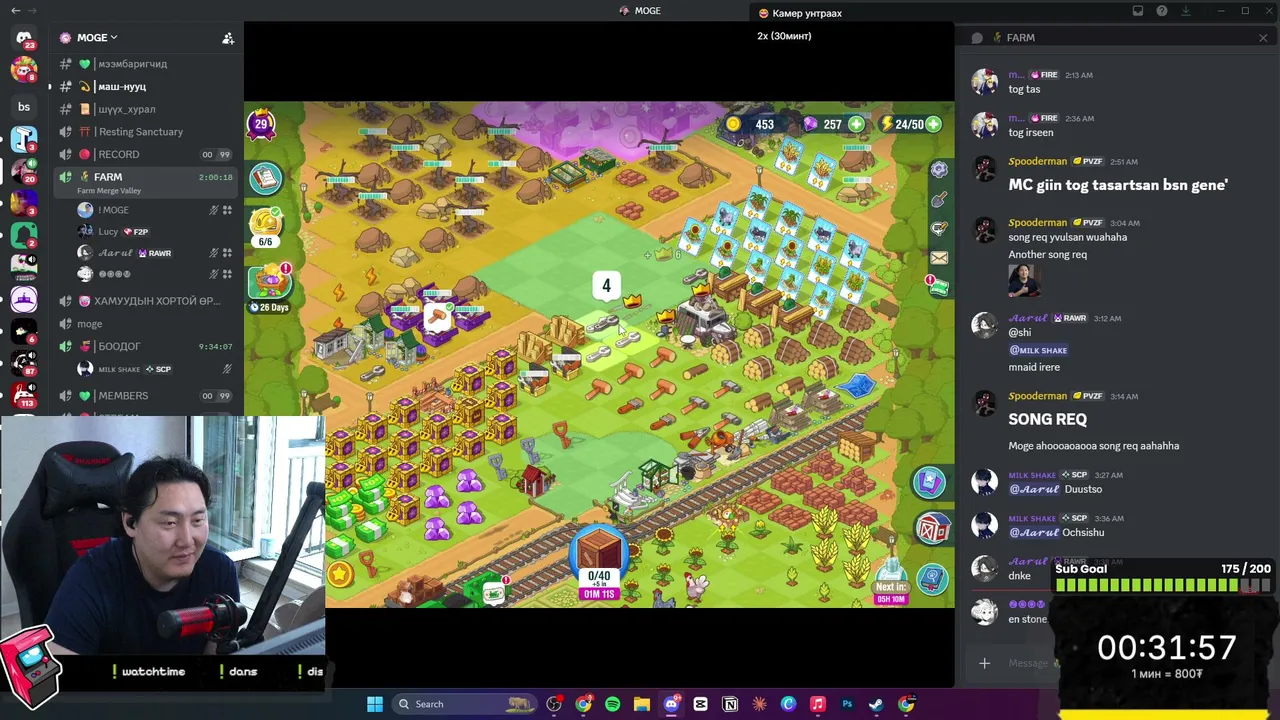Join the Resting Sanctuary voice channel

144,132
